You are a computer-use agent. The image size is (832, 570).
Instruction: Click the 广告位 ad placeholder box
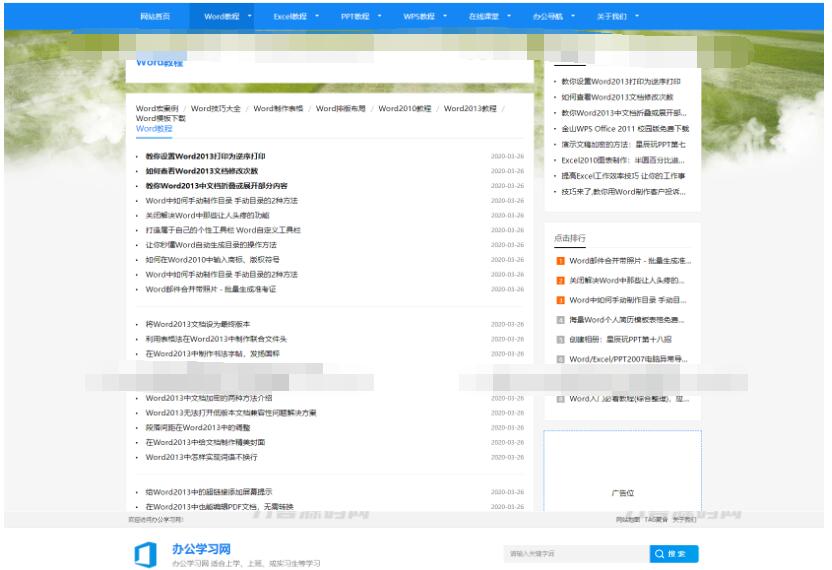point(622,472)
